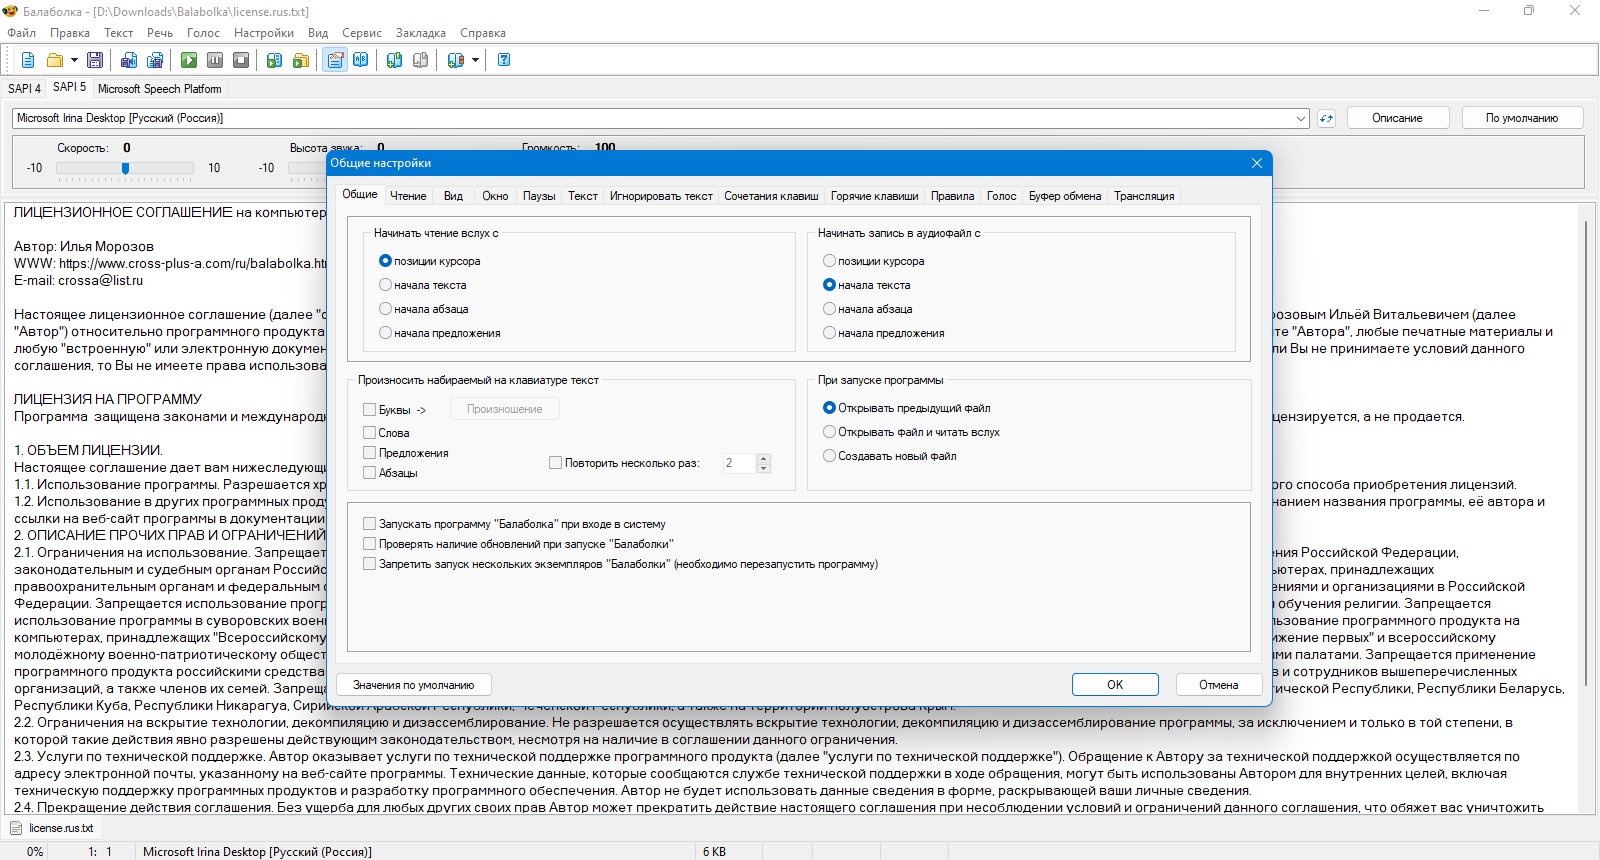The width and height of the screenshot is (1600, 860).
Task: Open the bookmark toolbar dropdown arrow
Action: click(x=475, y=60)
